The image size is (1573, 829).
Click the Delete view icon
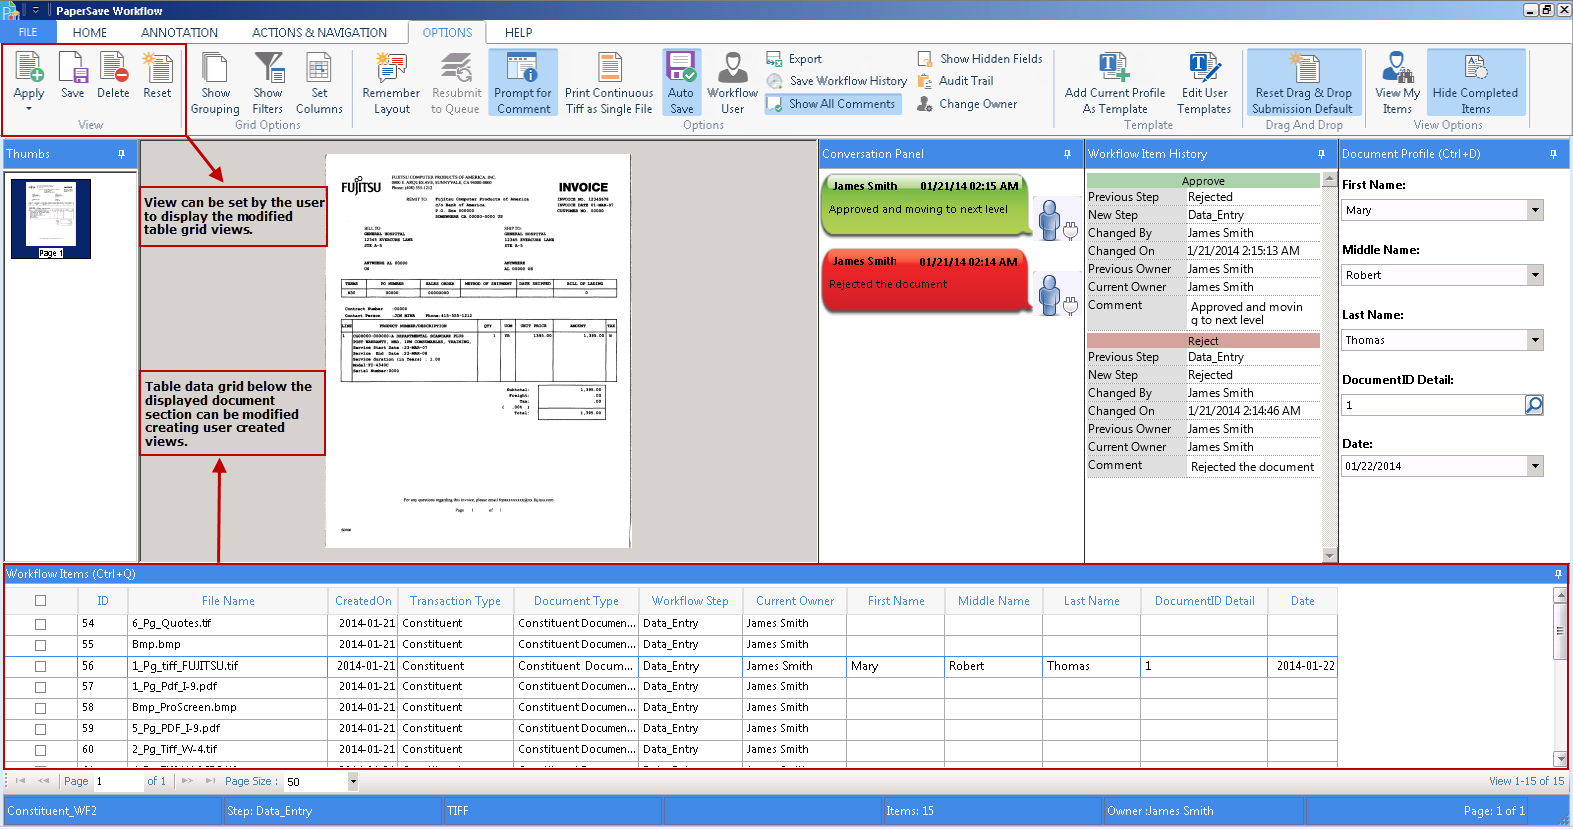[113, 76]
